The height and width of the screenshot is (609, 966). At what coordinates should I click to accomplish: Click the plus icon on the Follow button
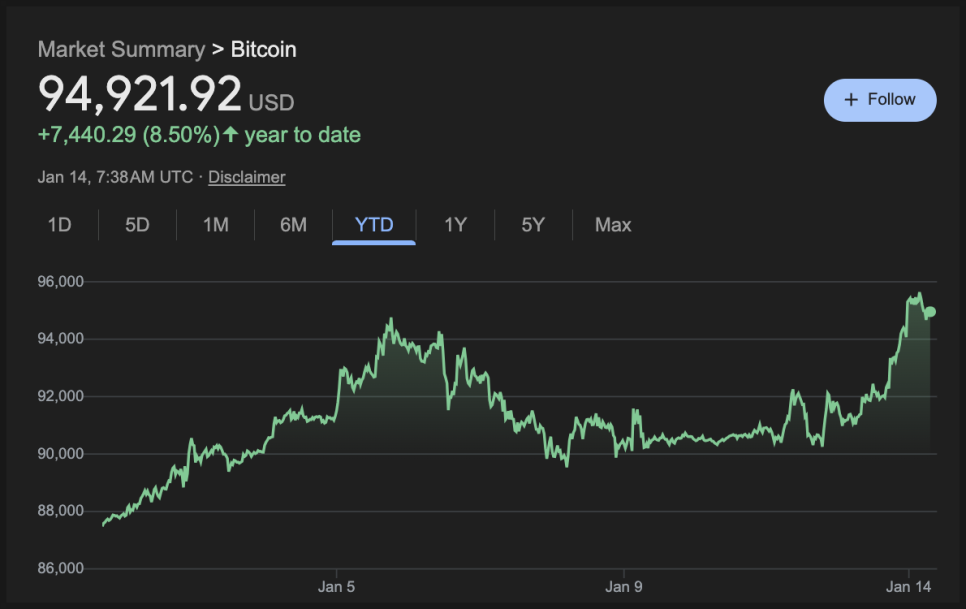851,100
